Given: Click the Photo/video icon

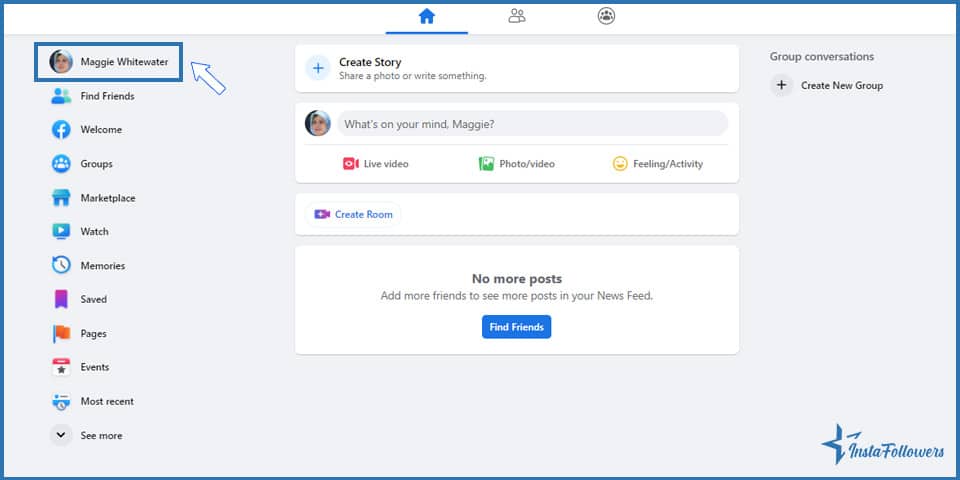Looking at the screenshot, I should coord(486,164).
